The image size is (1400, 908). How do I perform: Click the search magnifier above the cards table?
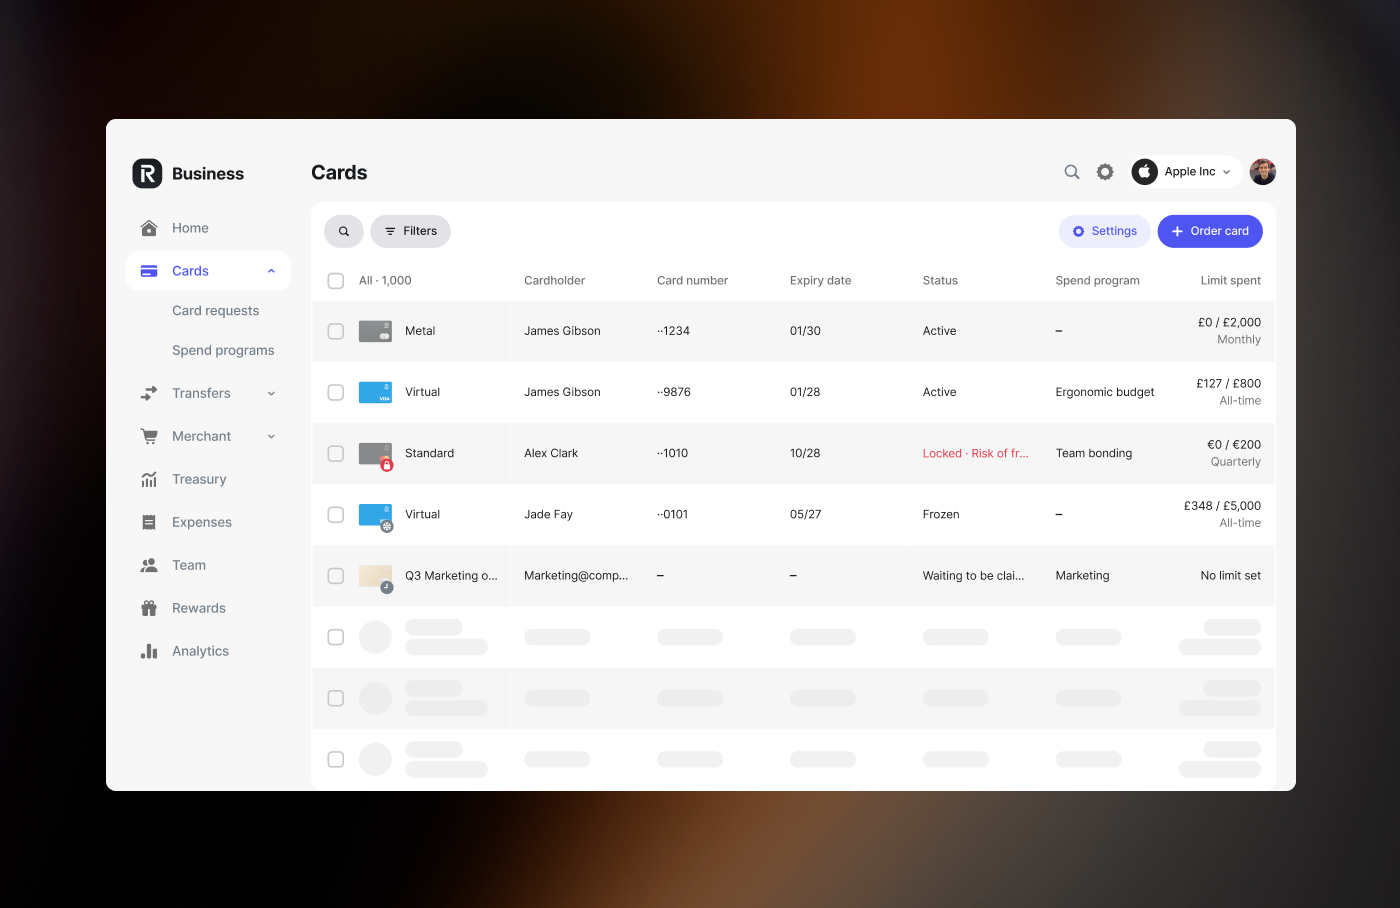(x=344, y=231)
